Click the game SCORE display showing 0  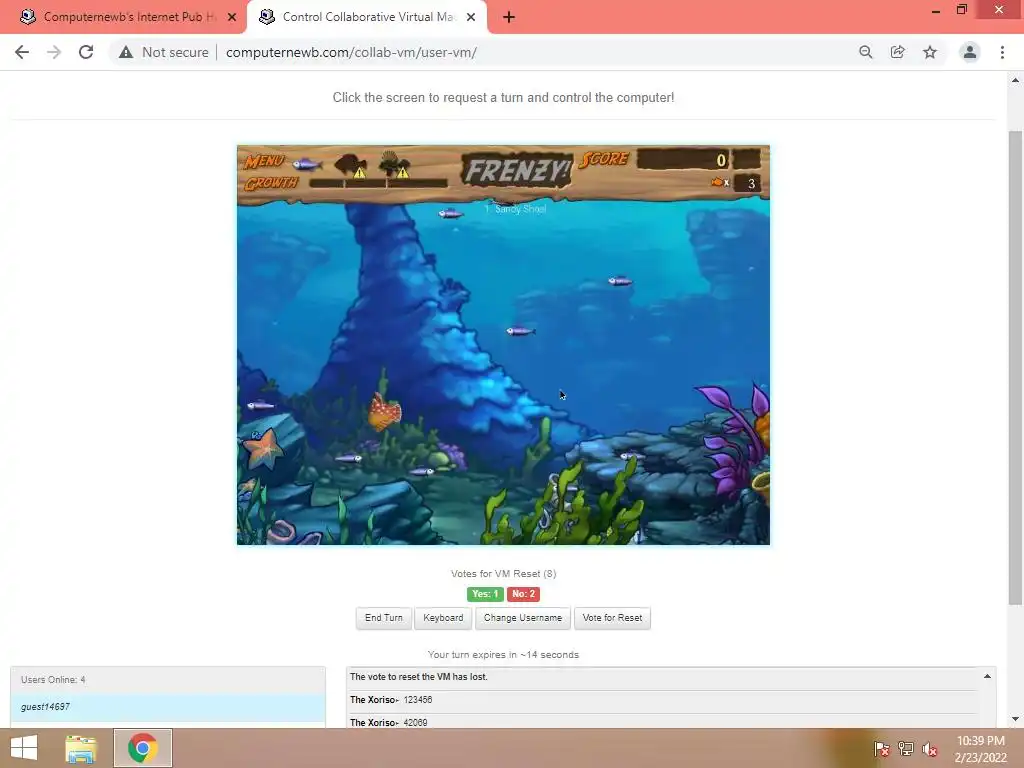click(x=682, y=160)
